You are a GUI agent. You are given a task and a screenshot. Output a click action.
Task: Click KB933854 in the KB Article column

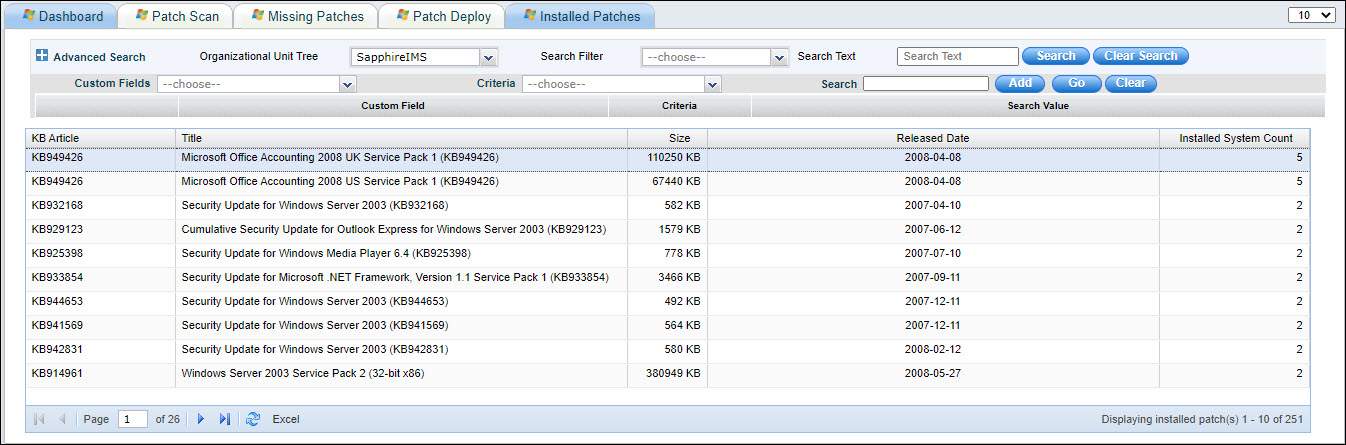coord(57,278)
